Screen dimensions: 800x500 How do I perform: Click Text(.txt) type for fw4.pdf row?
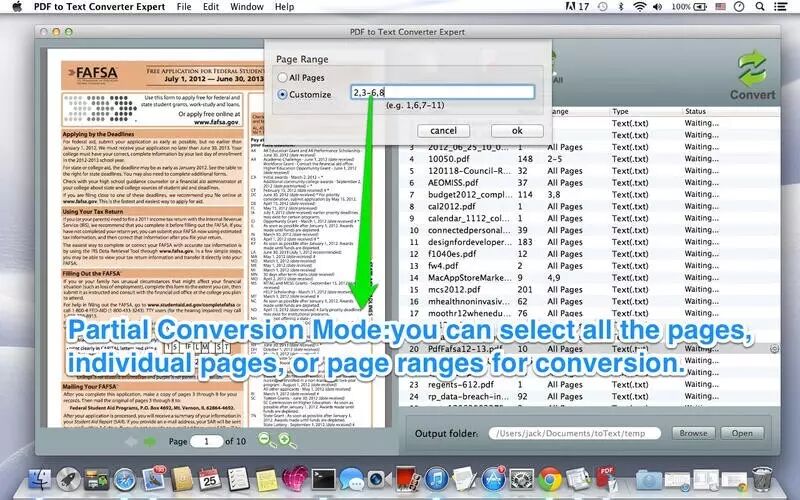pyautogui.click(x=630, y=266)
